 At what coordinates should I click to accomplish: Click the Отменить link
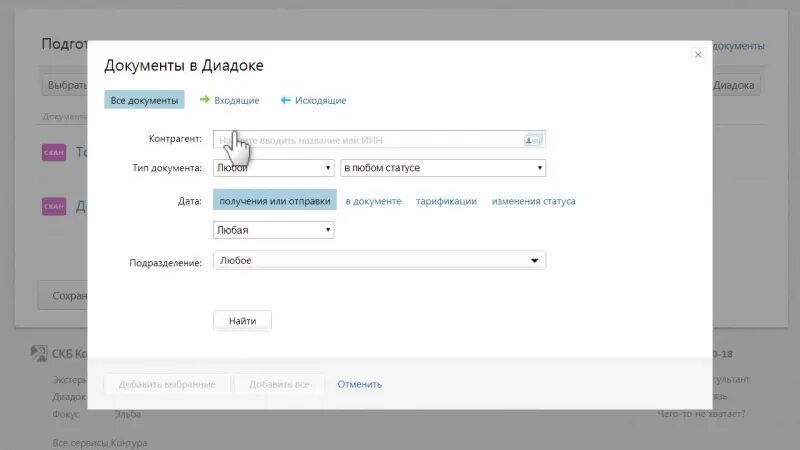click(359, 384)
